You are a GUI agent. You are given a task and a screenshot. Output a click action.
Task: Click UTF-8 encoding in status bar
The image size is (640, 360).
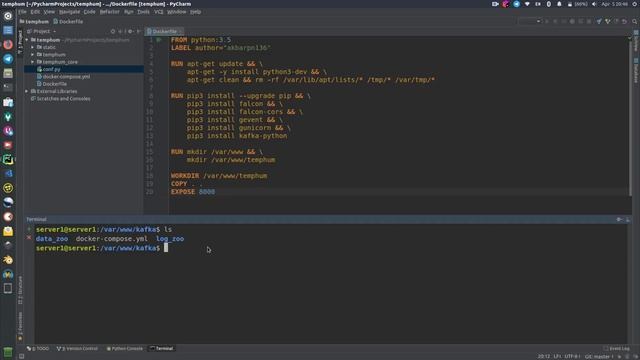(x=572, y=357)
